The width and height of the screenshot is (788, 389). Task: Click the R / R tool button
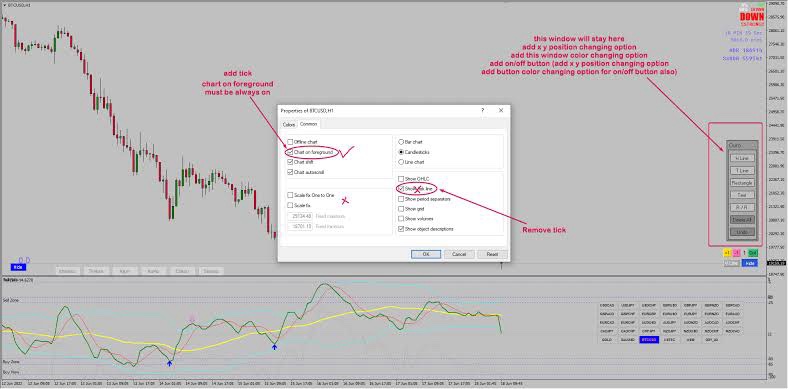[x=742, y=207]
